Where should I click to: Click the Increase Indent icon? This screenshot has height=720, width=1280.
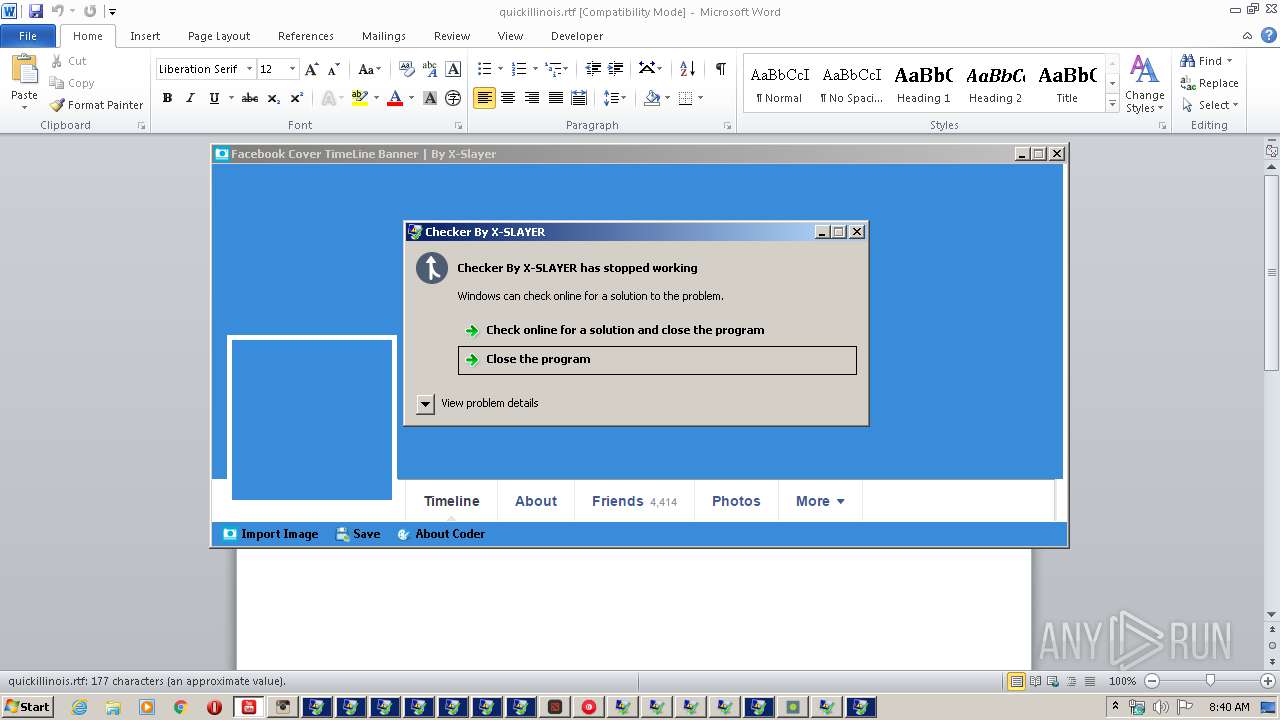click(617, 69)
